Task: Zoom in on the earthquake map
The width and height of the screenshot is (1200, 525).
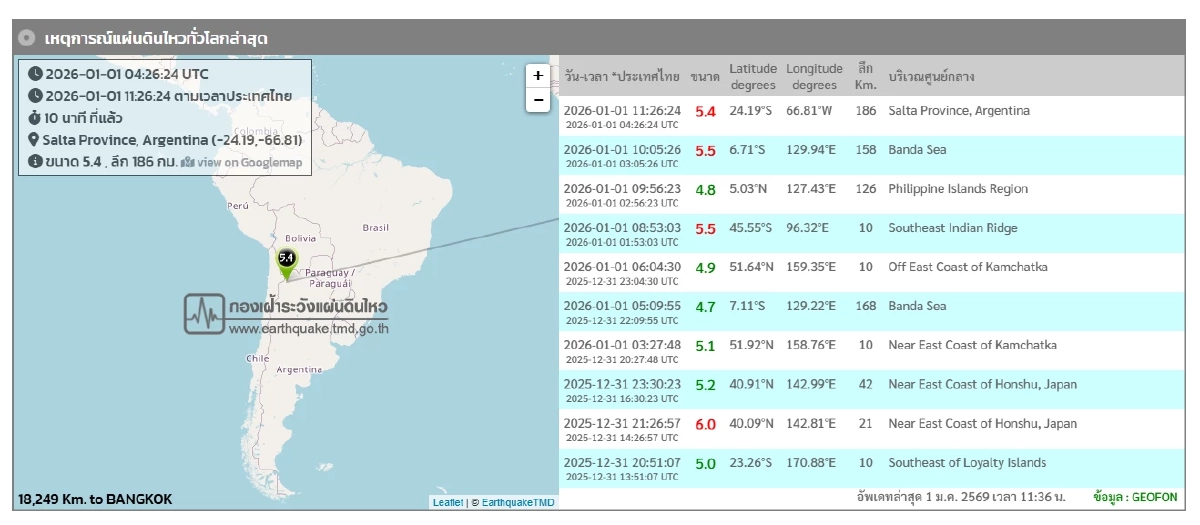Action: pyautogui.click(x=538, y=76)
